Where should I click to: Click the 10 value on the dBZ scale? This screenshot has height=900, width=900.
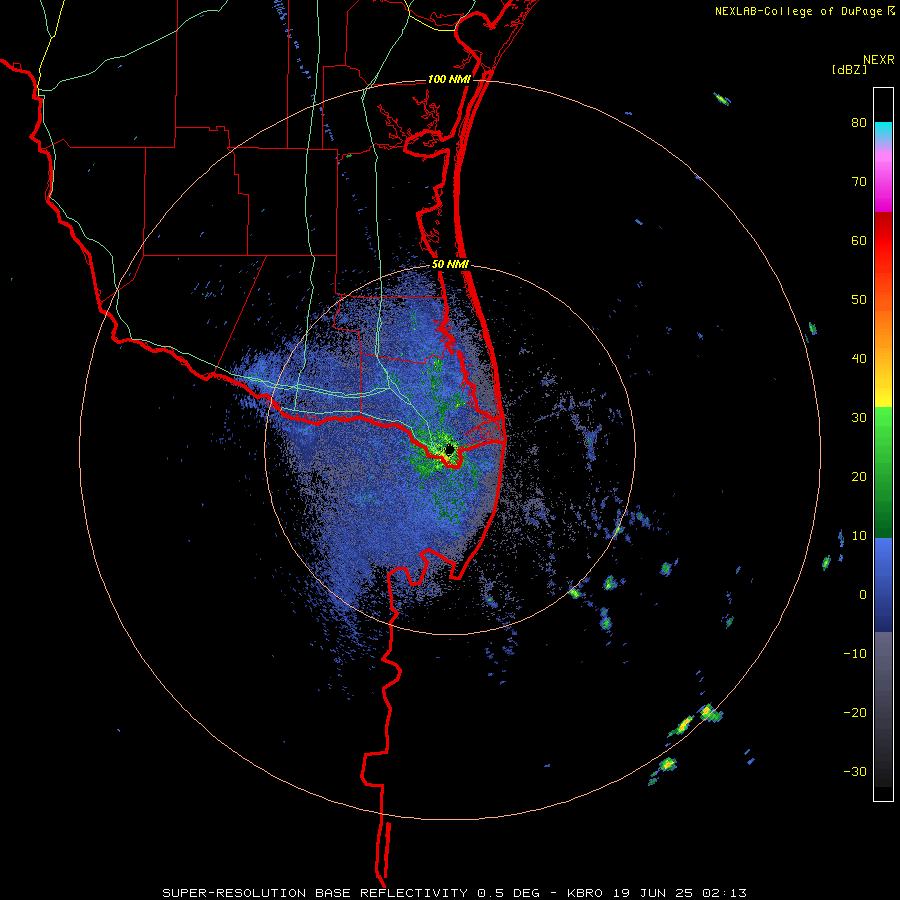tap(859, 536)
